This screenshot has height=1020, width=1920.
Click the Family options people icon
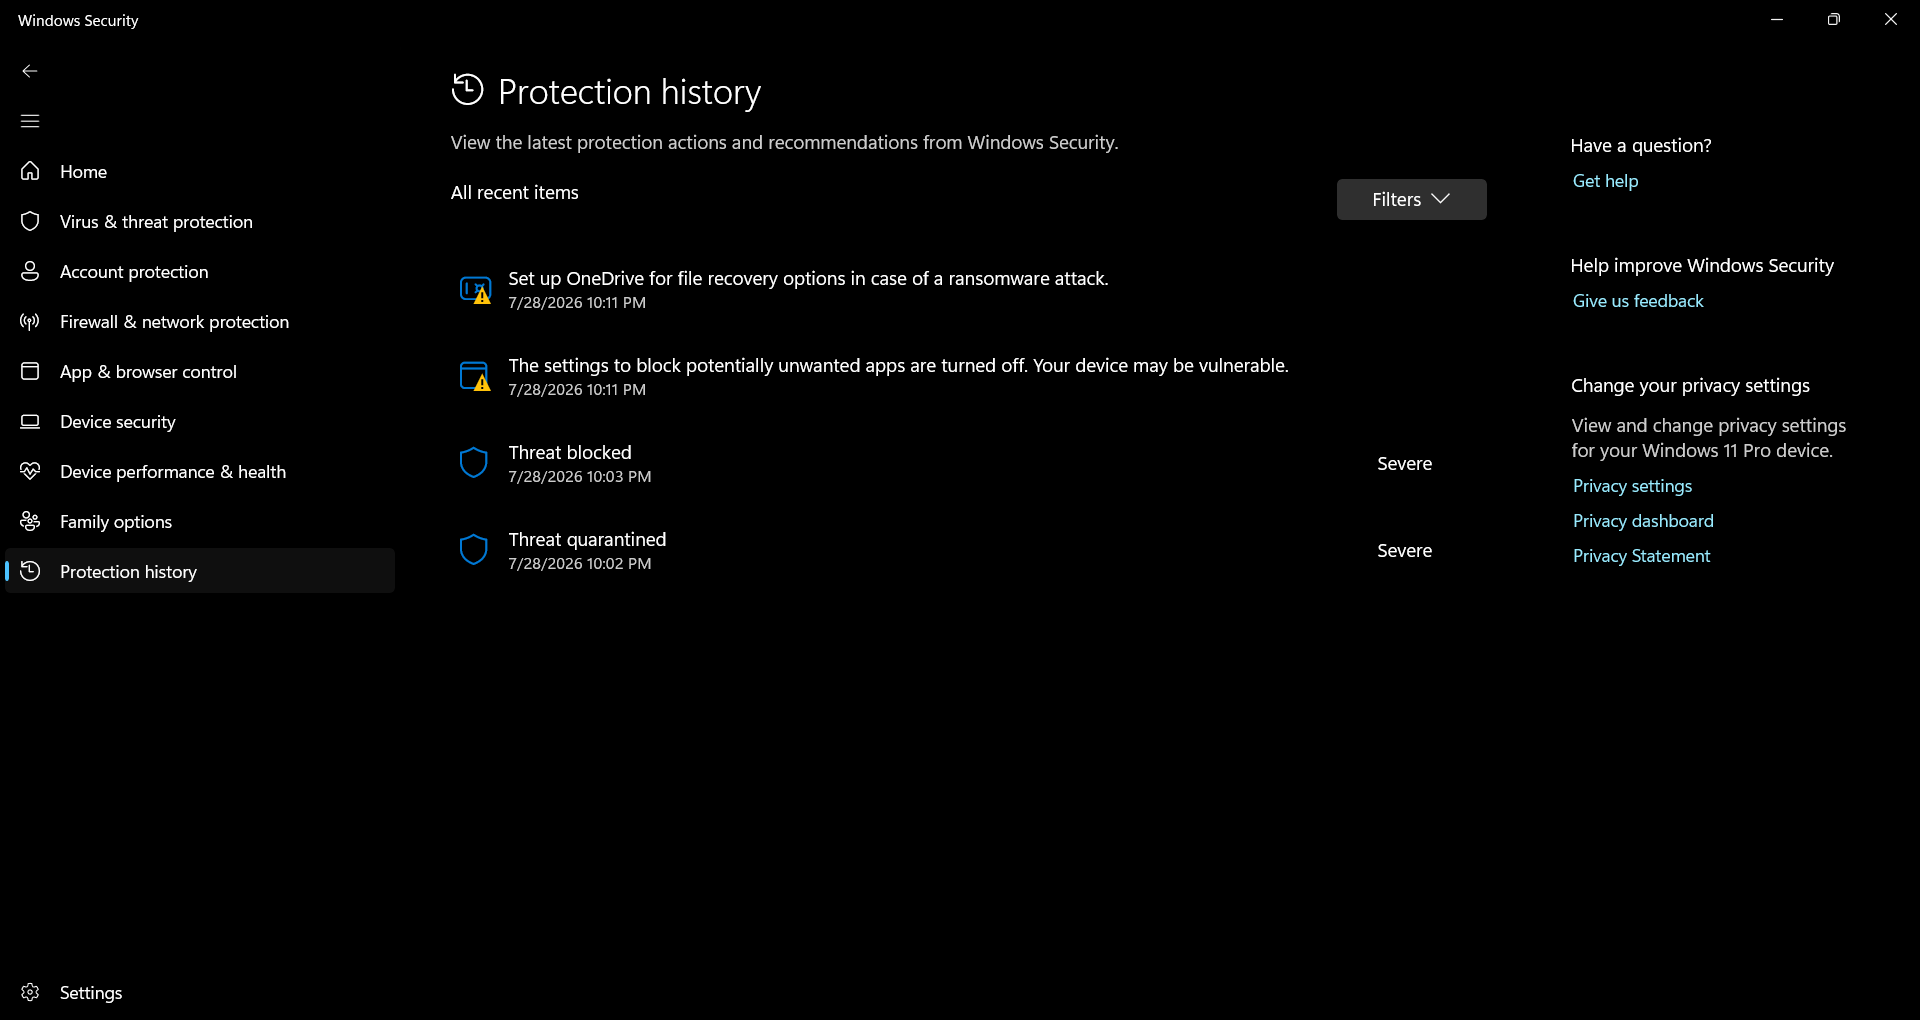click(x=30, y=521)
